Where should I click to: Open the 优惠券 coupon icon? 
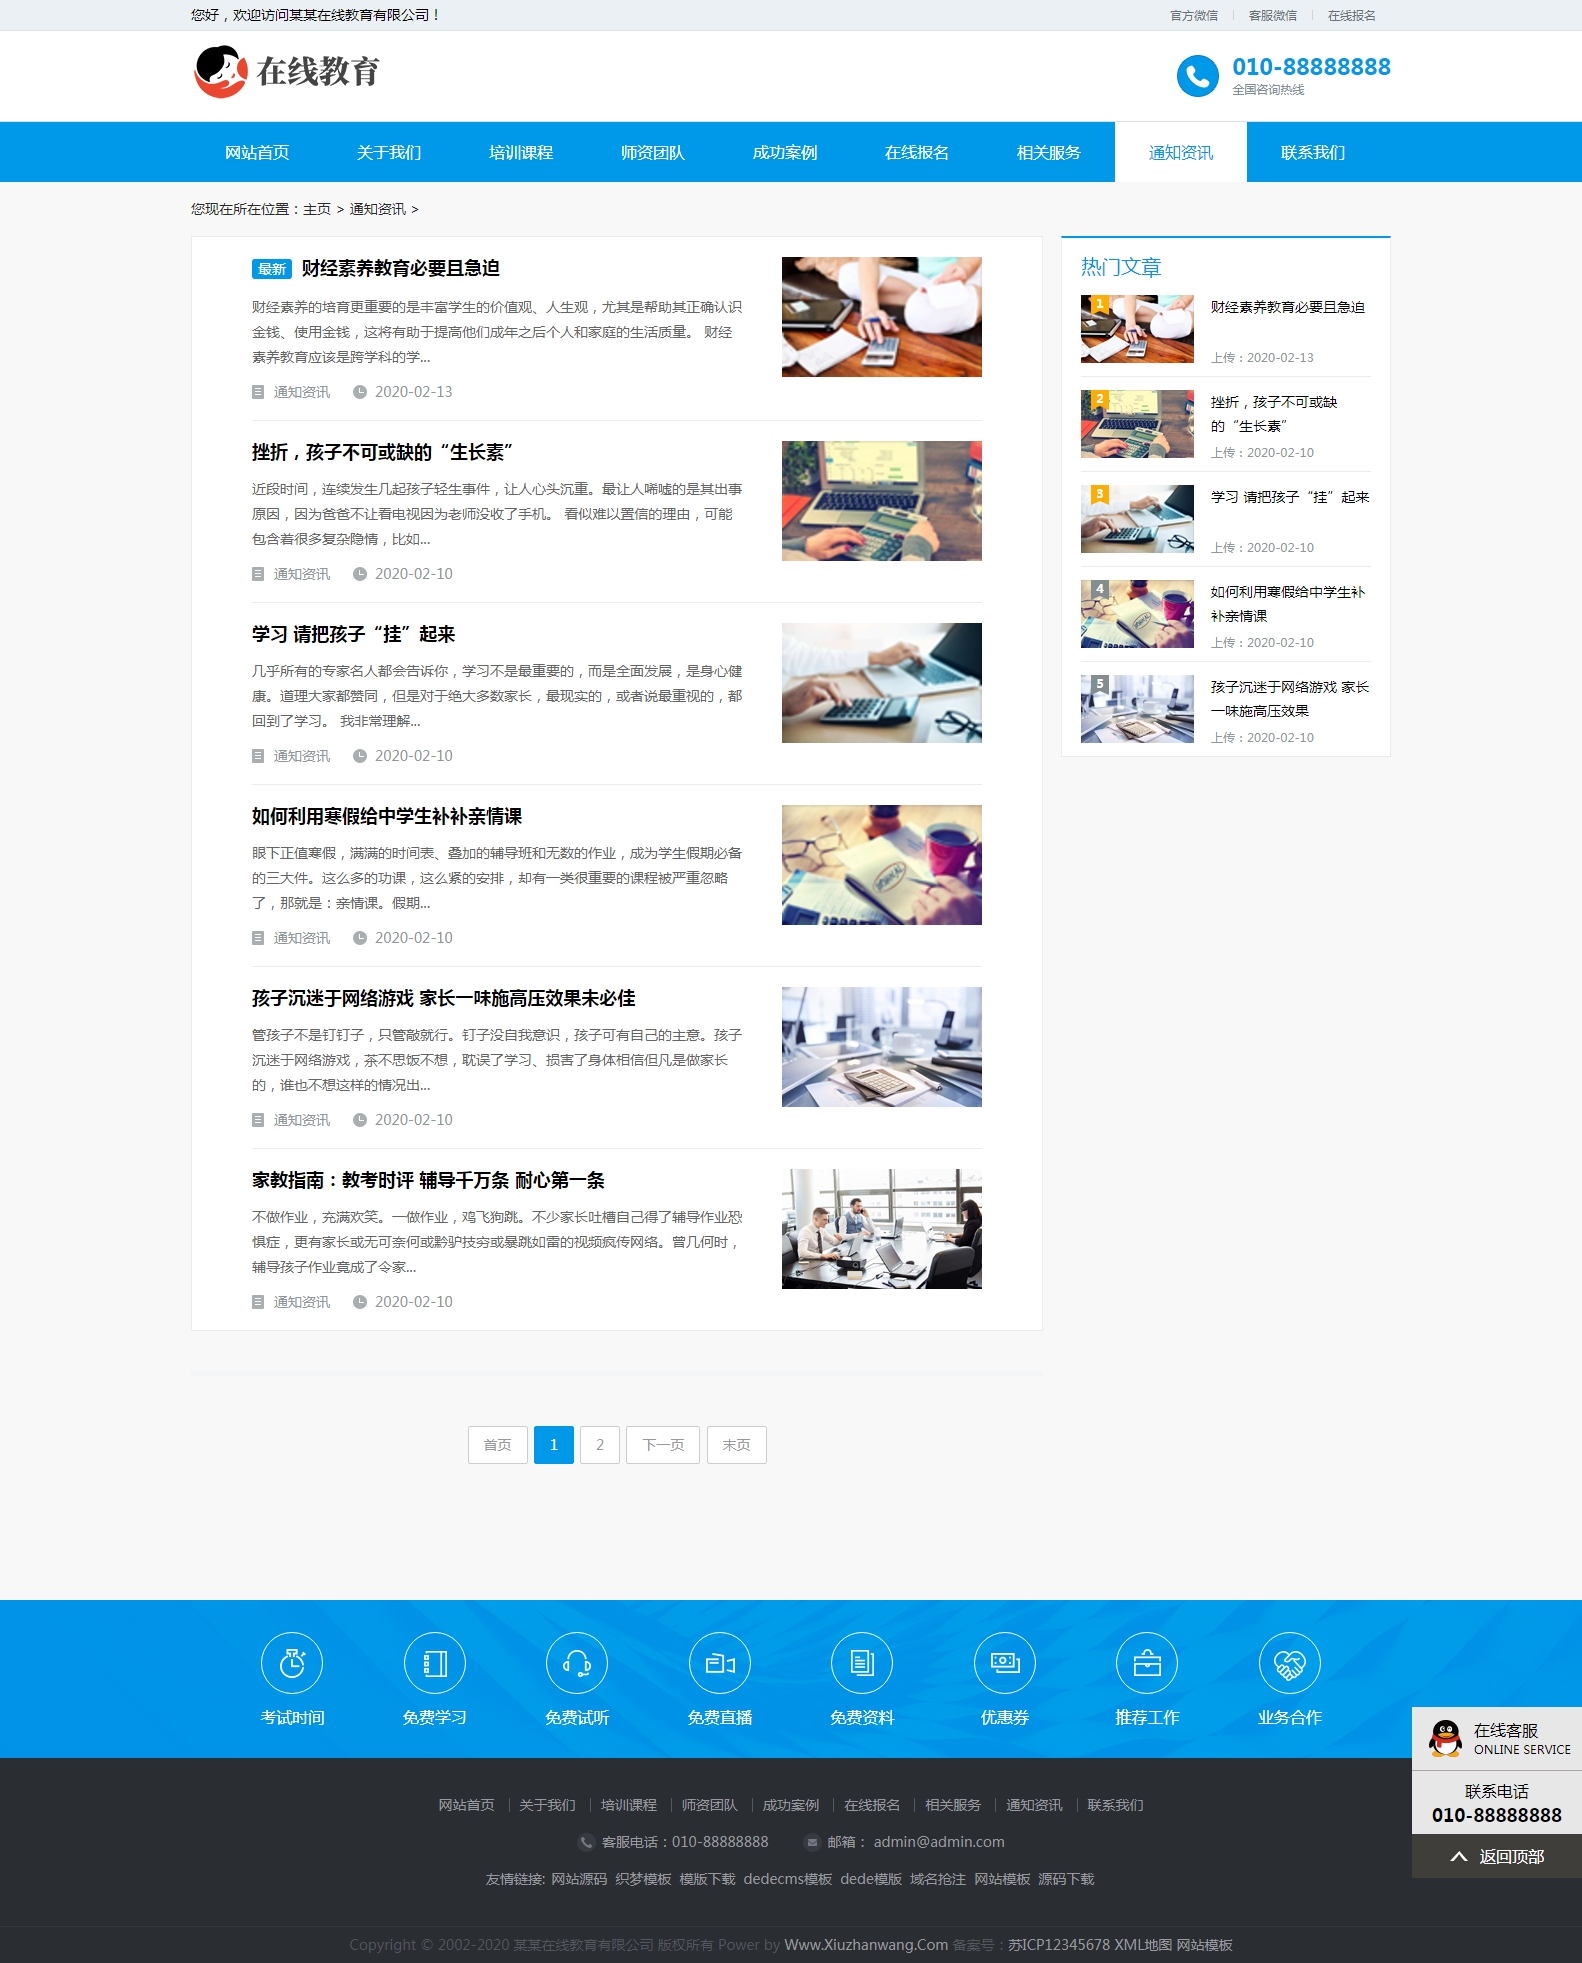tap(1004, 1663)
